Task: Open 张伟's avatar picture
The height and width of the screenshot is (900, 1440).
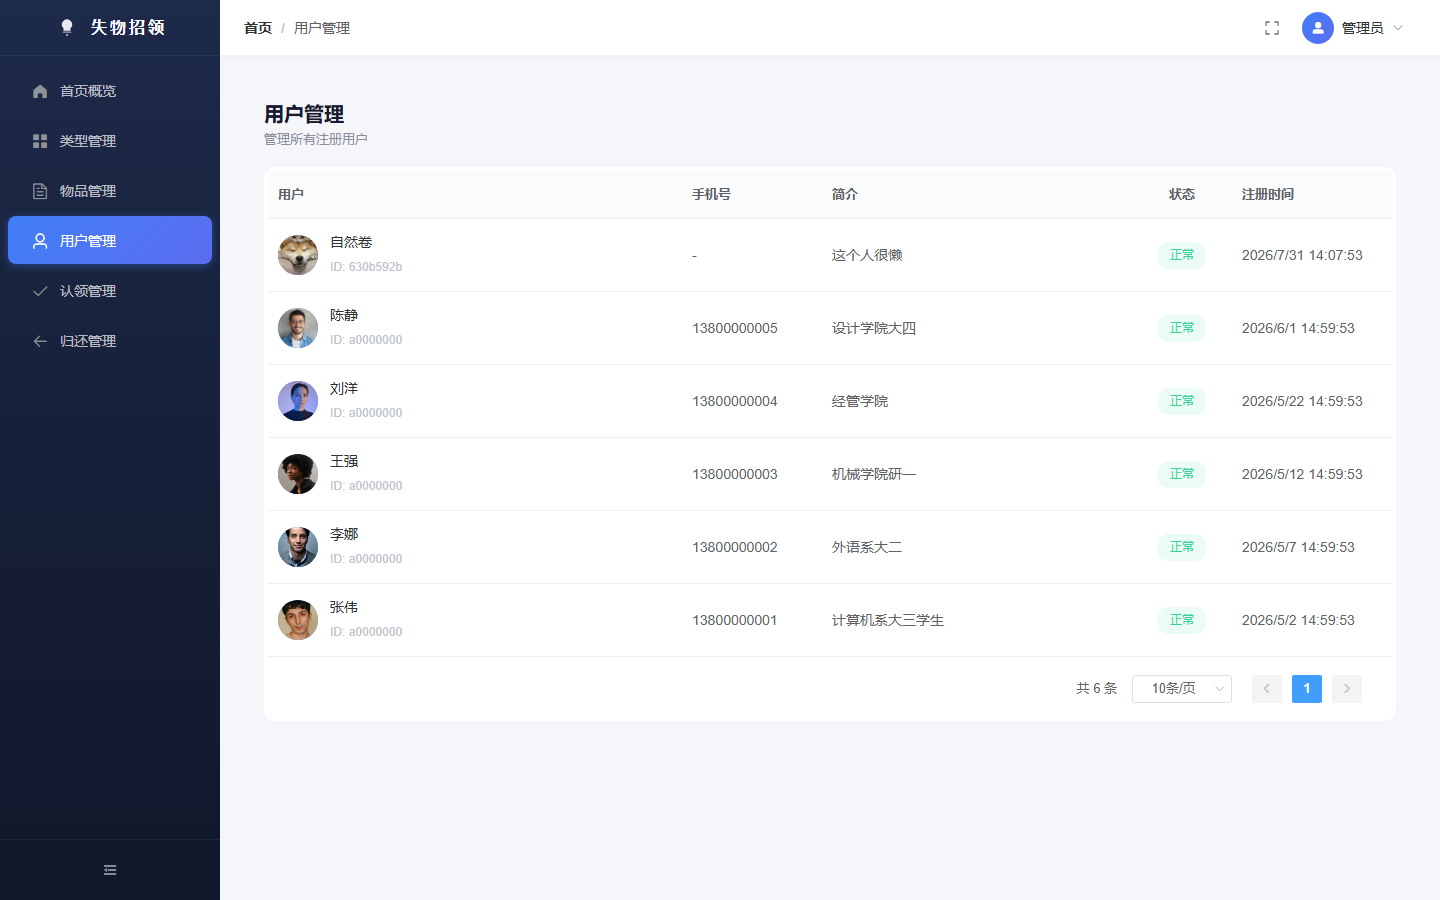Action: [x=298, y=620]
